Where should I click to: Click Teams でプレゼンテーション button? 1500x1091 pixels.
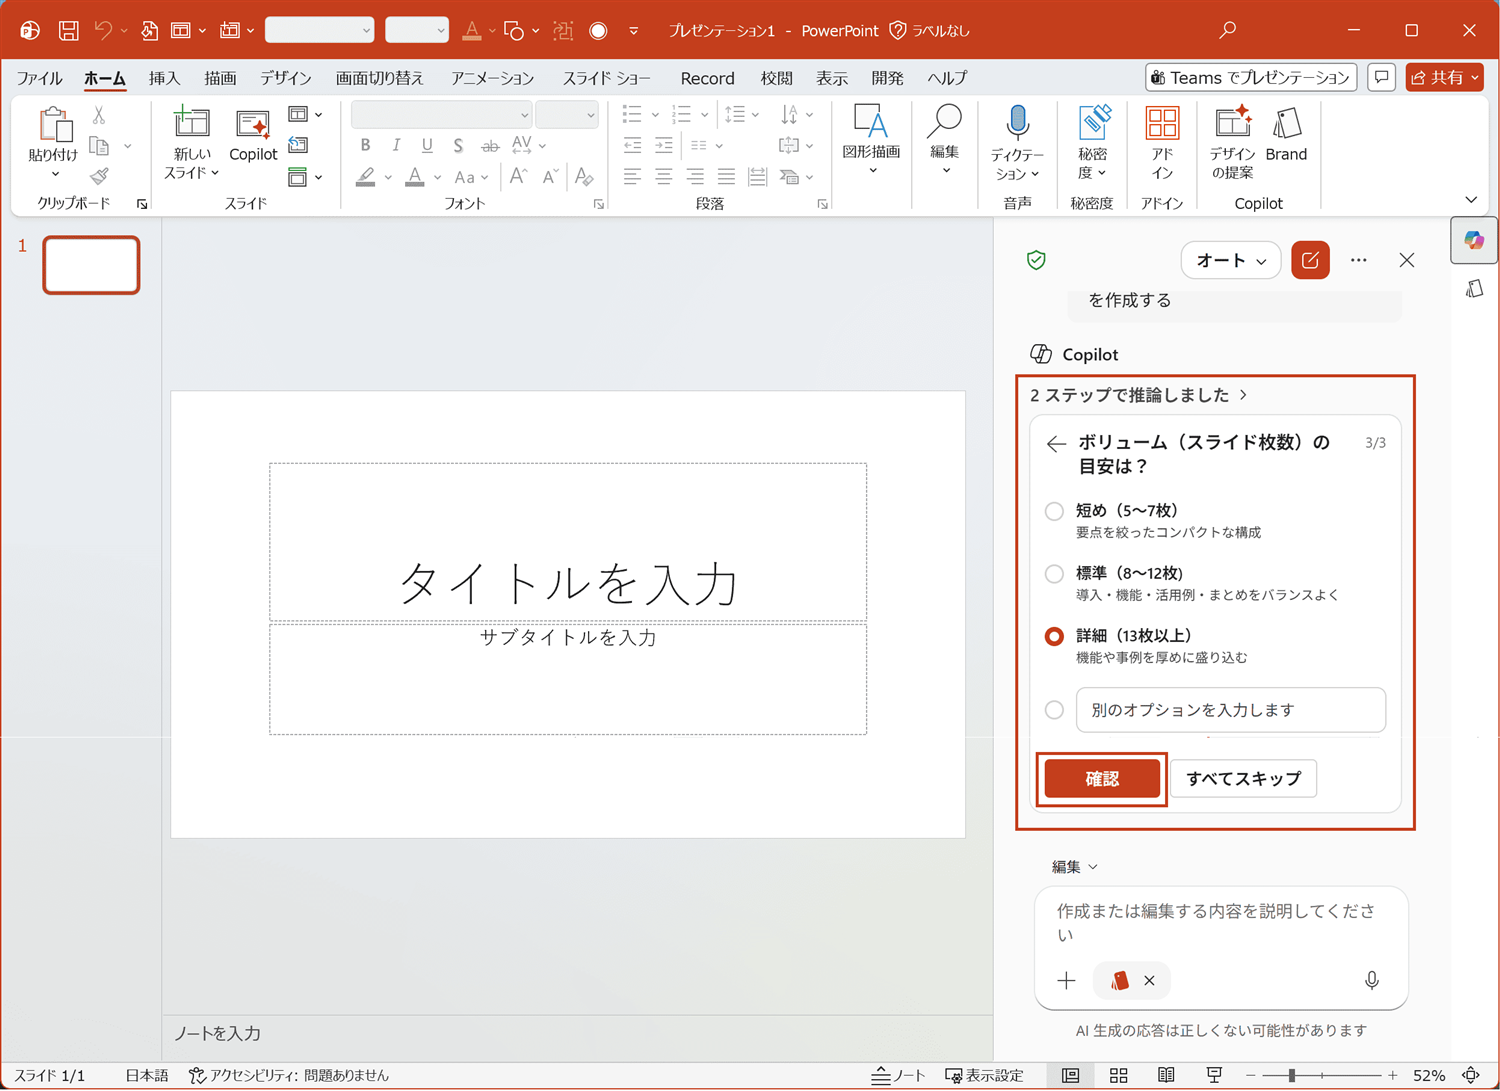1251,78
